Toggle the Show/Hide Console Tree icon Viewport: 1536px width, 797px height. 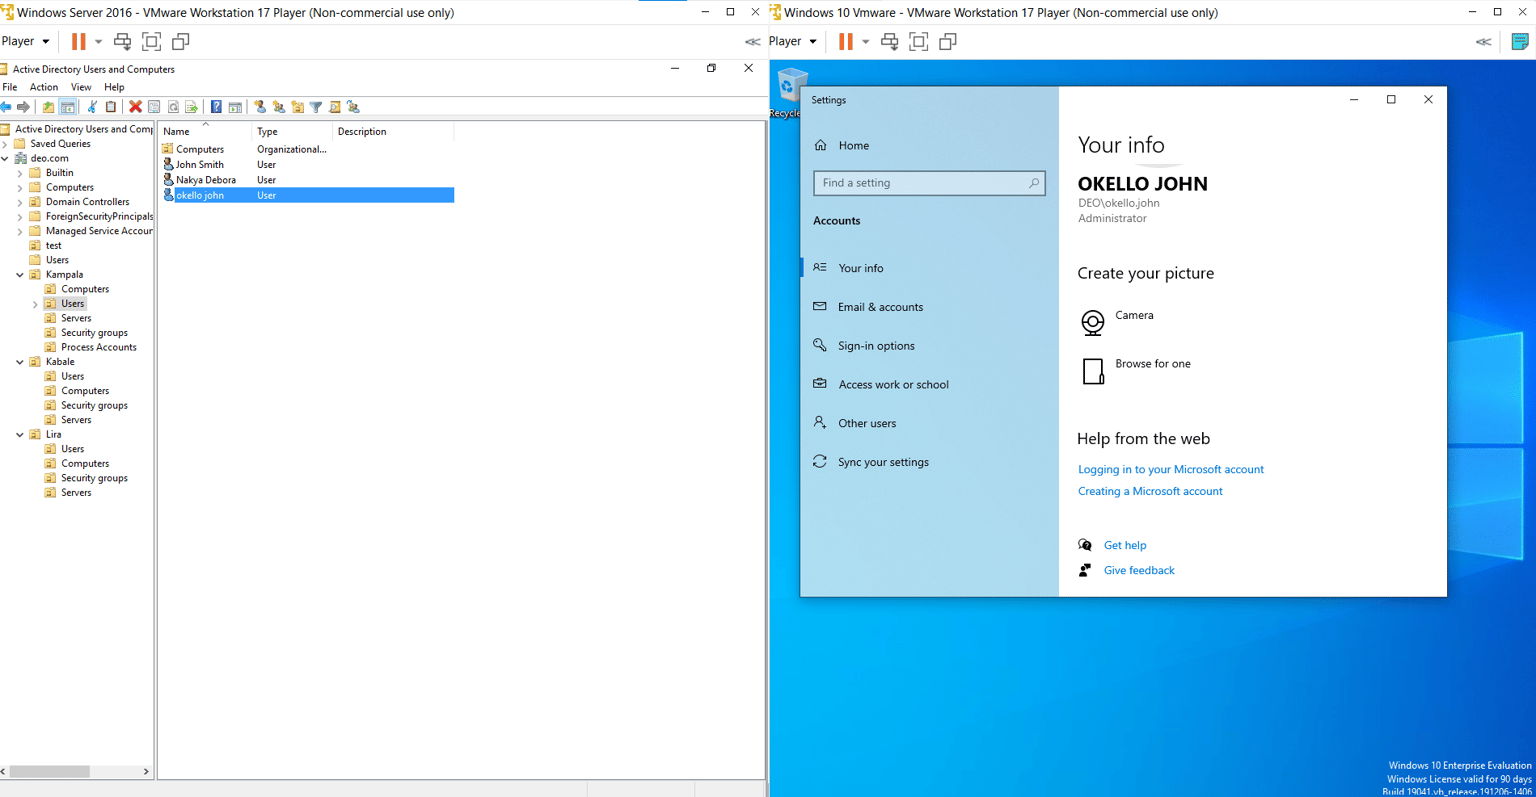tap(67, 107)
